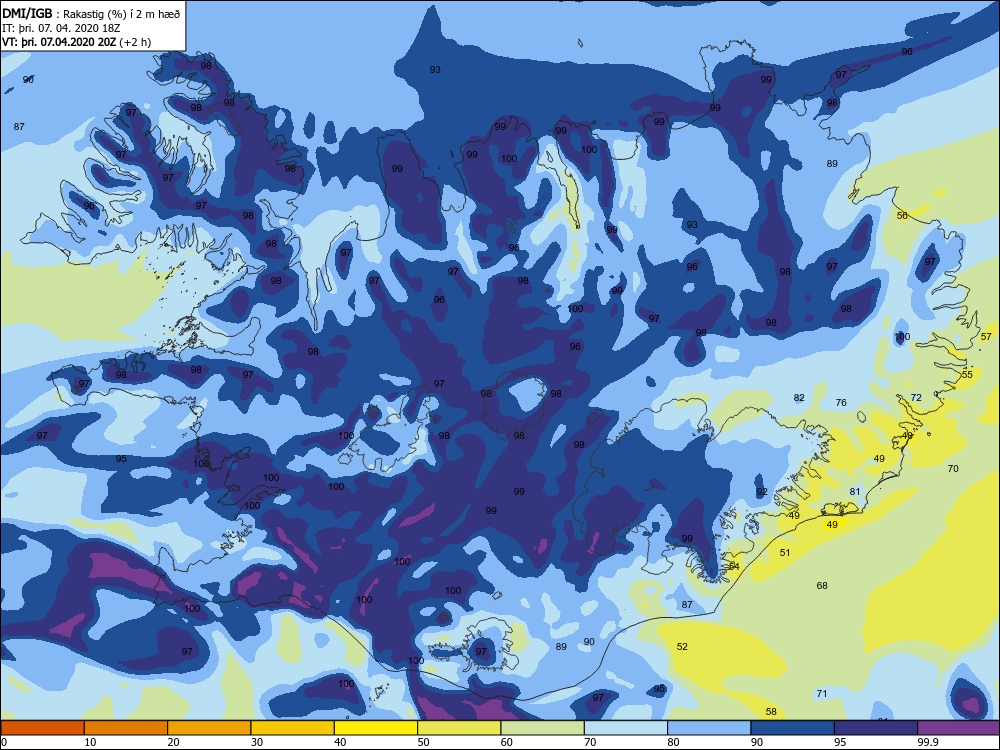
Task: Click the legend scale label '99.9'
Action: click(x=927, y=742)
